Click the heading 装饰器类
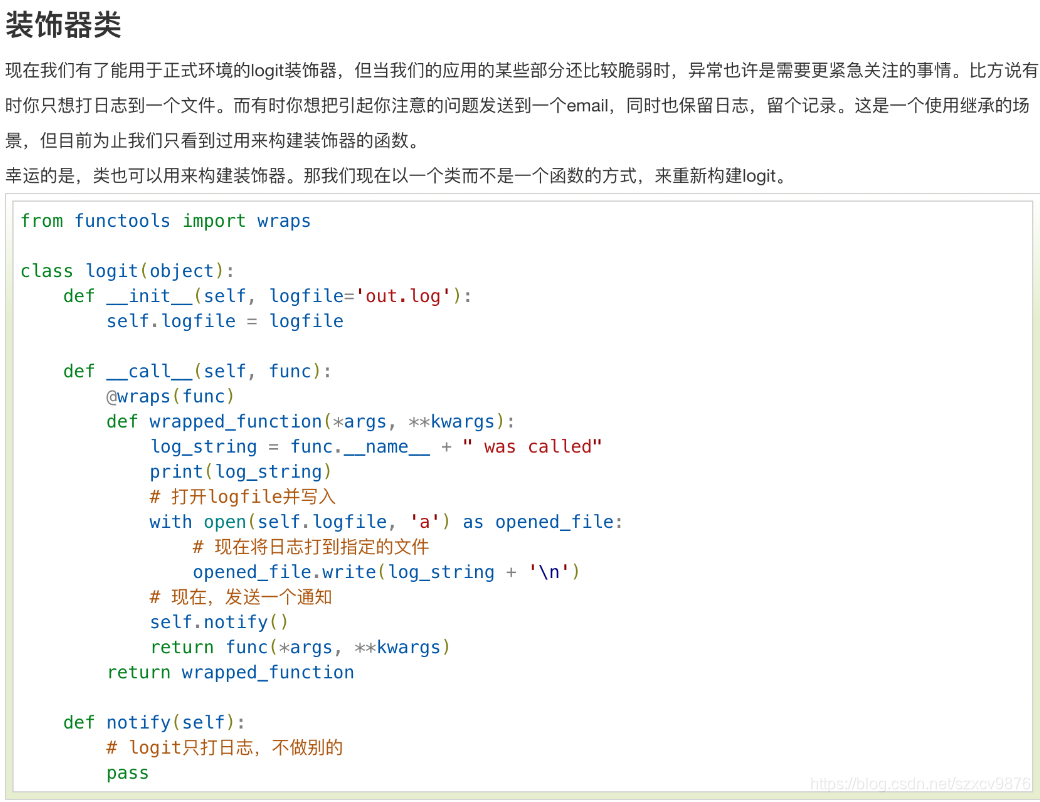Screen dimensions: 1040x802 coord(63,25)
